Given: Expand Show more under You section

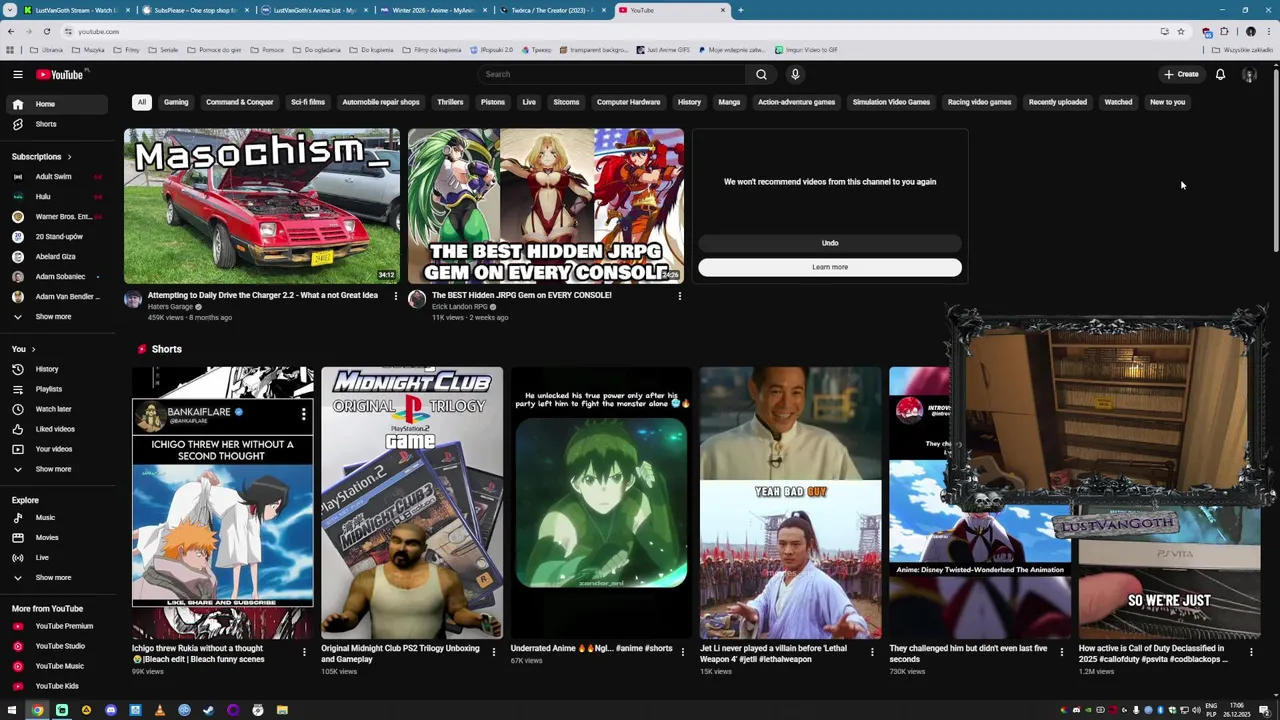Looking at the screenshot, I should (62, 469).
